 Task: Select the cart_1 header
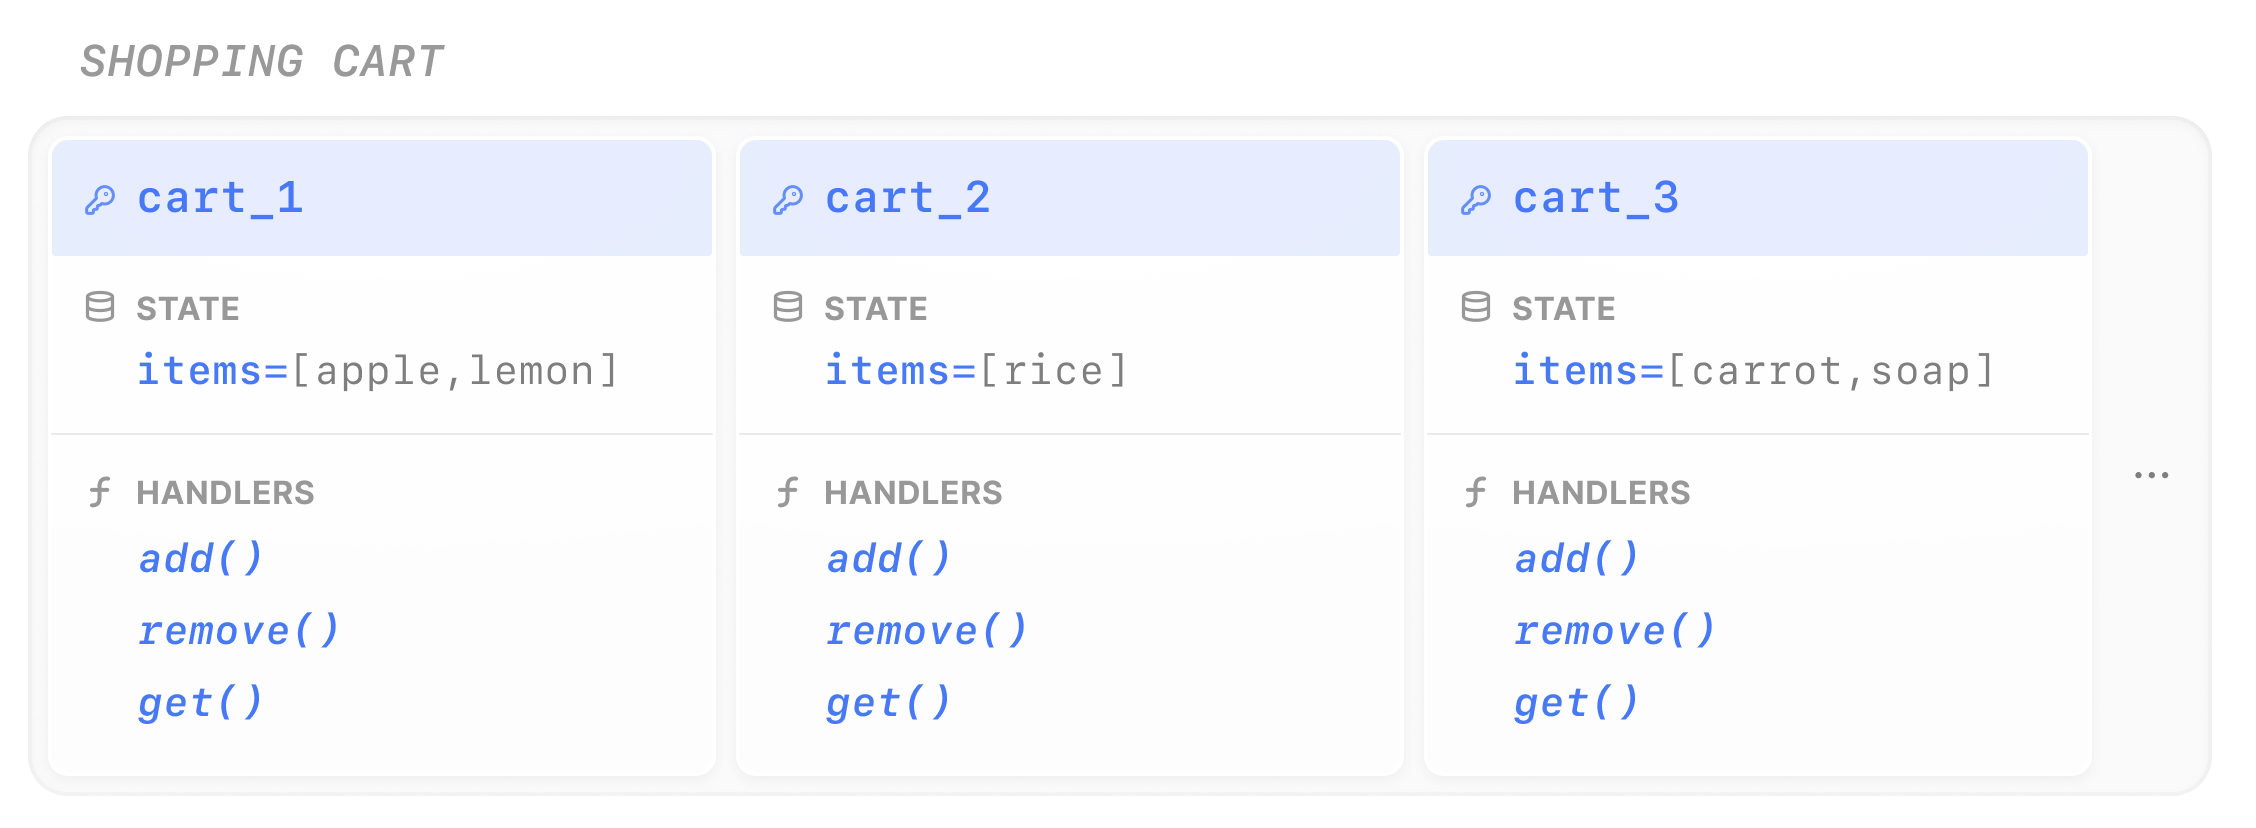382,198
